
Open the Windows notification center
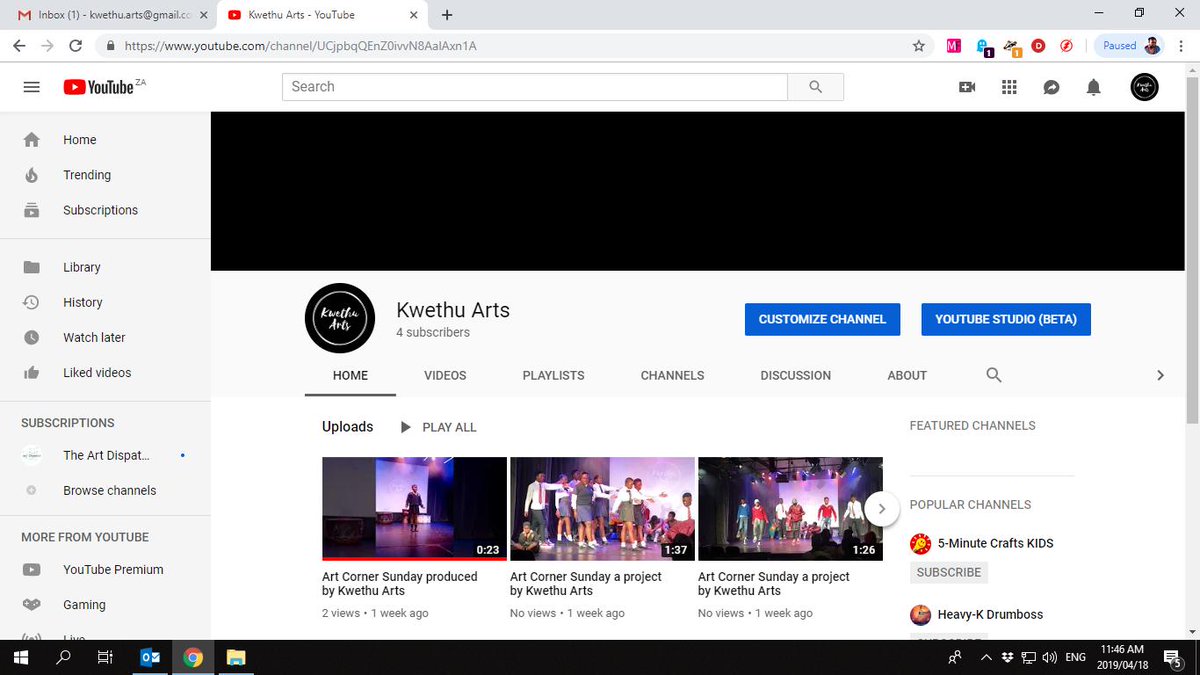click(x=1175, y=657)
